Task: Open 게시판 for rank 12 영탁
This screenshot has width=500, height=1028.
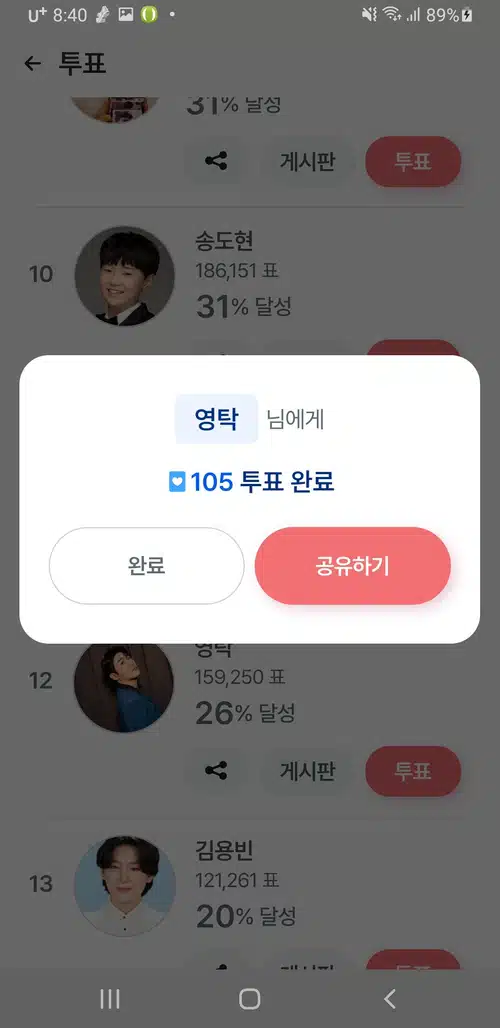Action: 308,770
